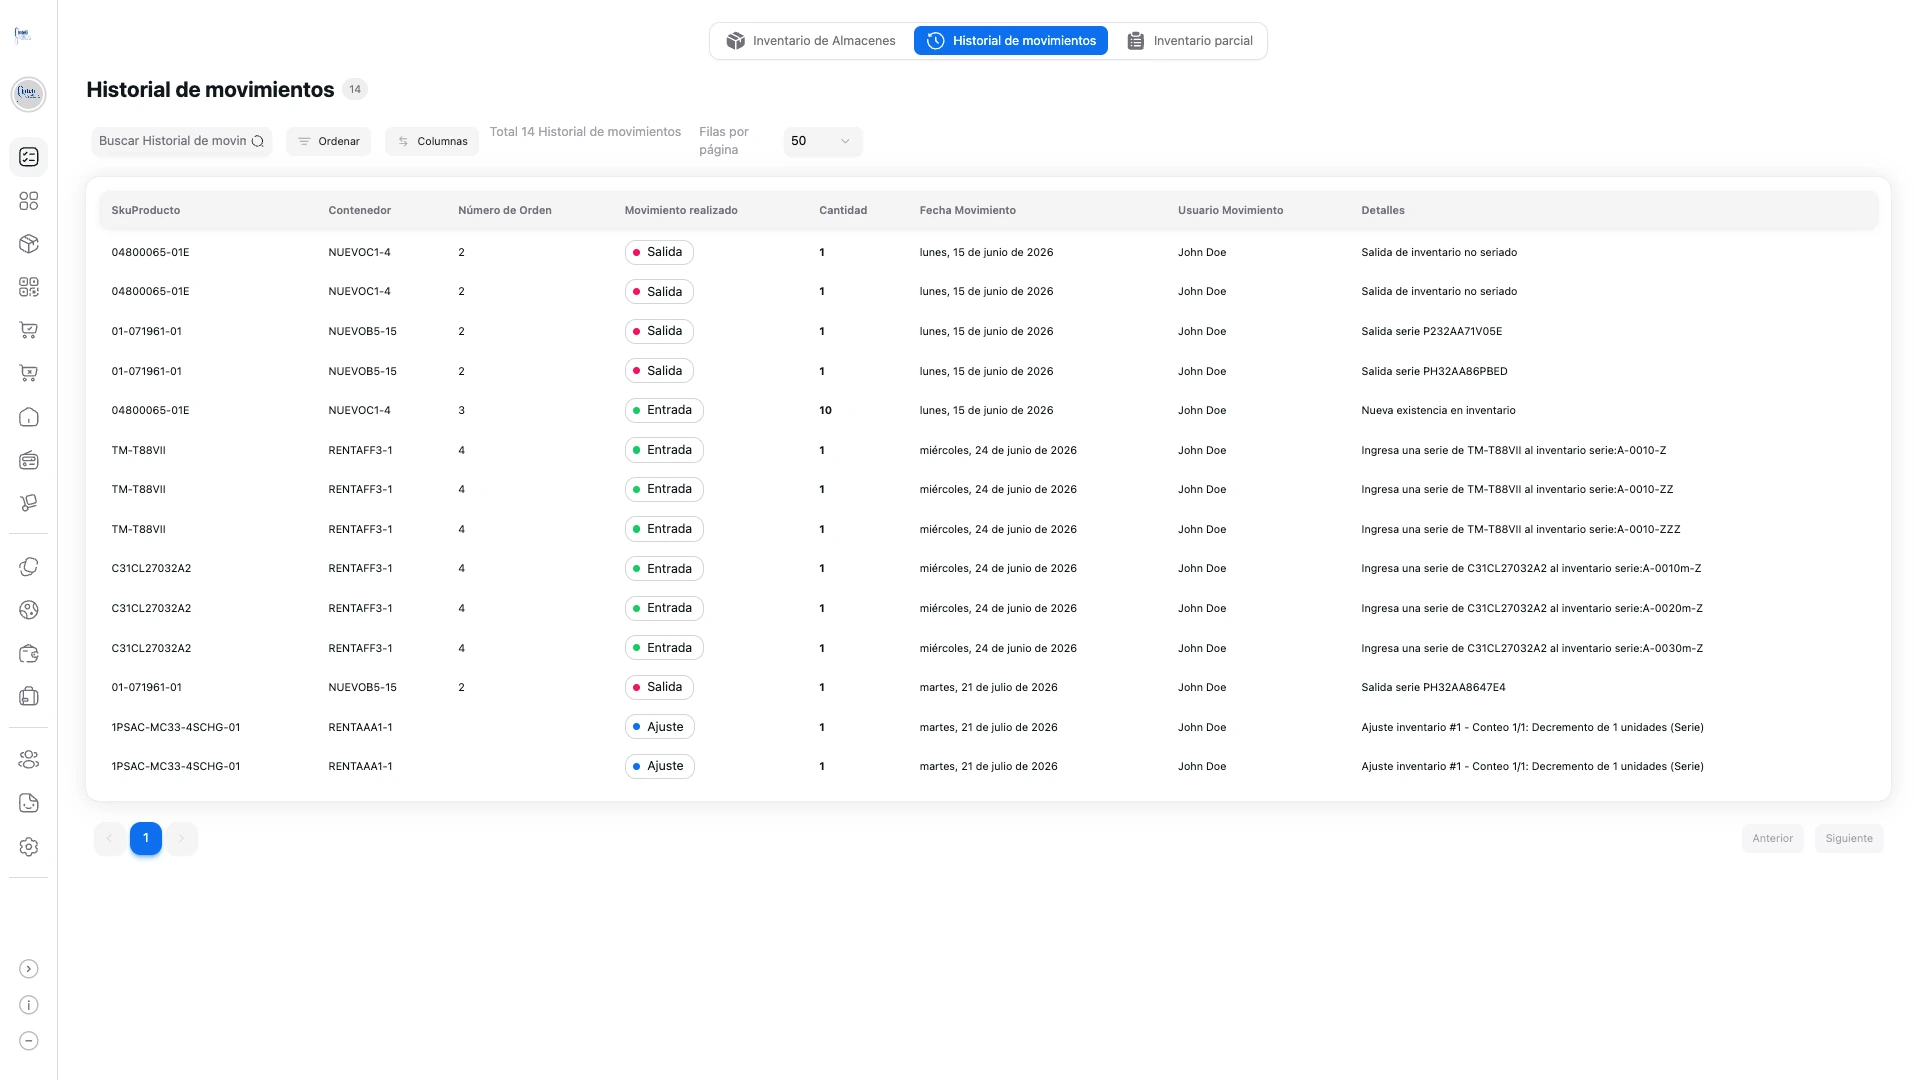The height and width of the screenshot is (1080, 1920).
Task: Open the radio device icon in sidebar
Action: pyautogui.click(x=29, y=460)
